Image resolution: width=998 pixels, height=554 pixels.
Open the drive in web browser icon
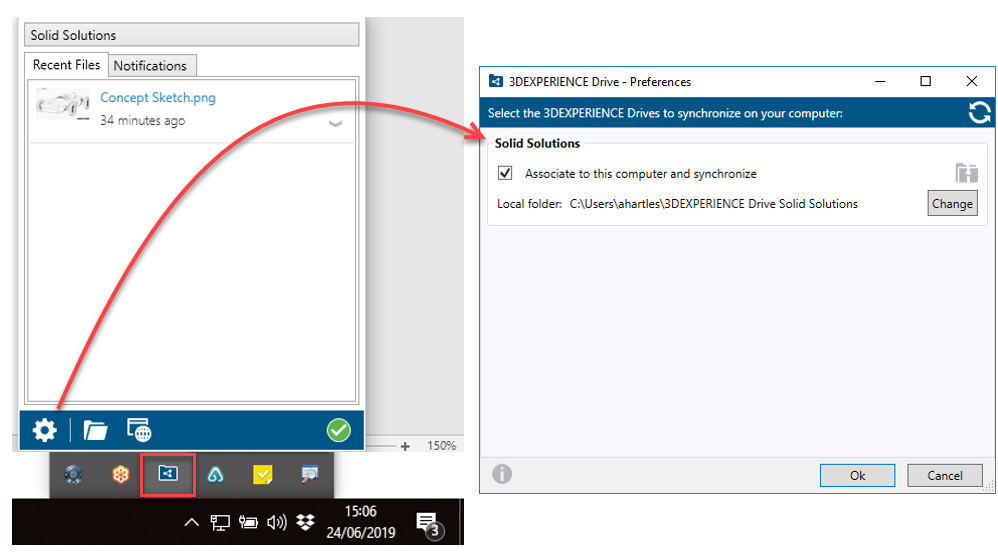[x=139, y=431]
